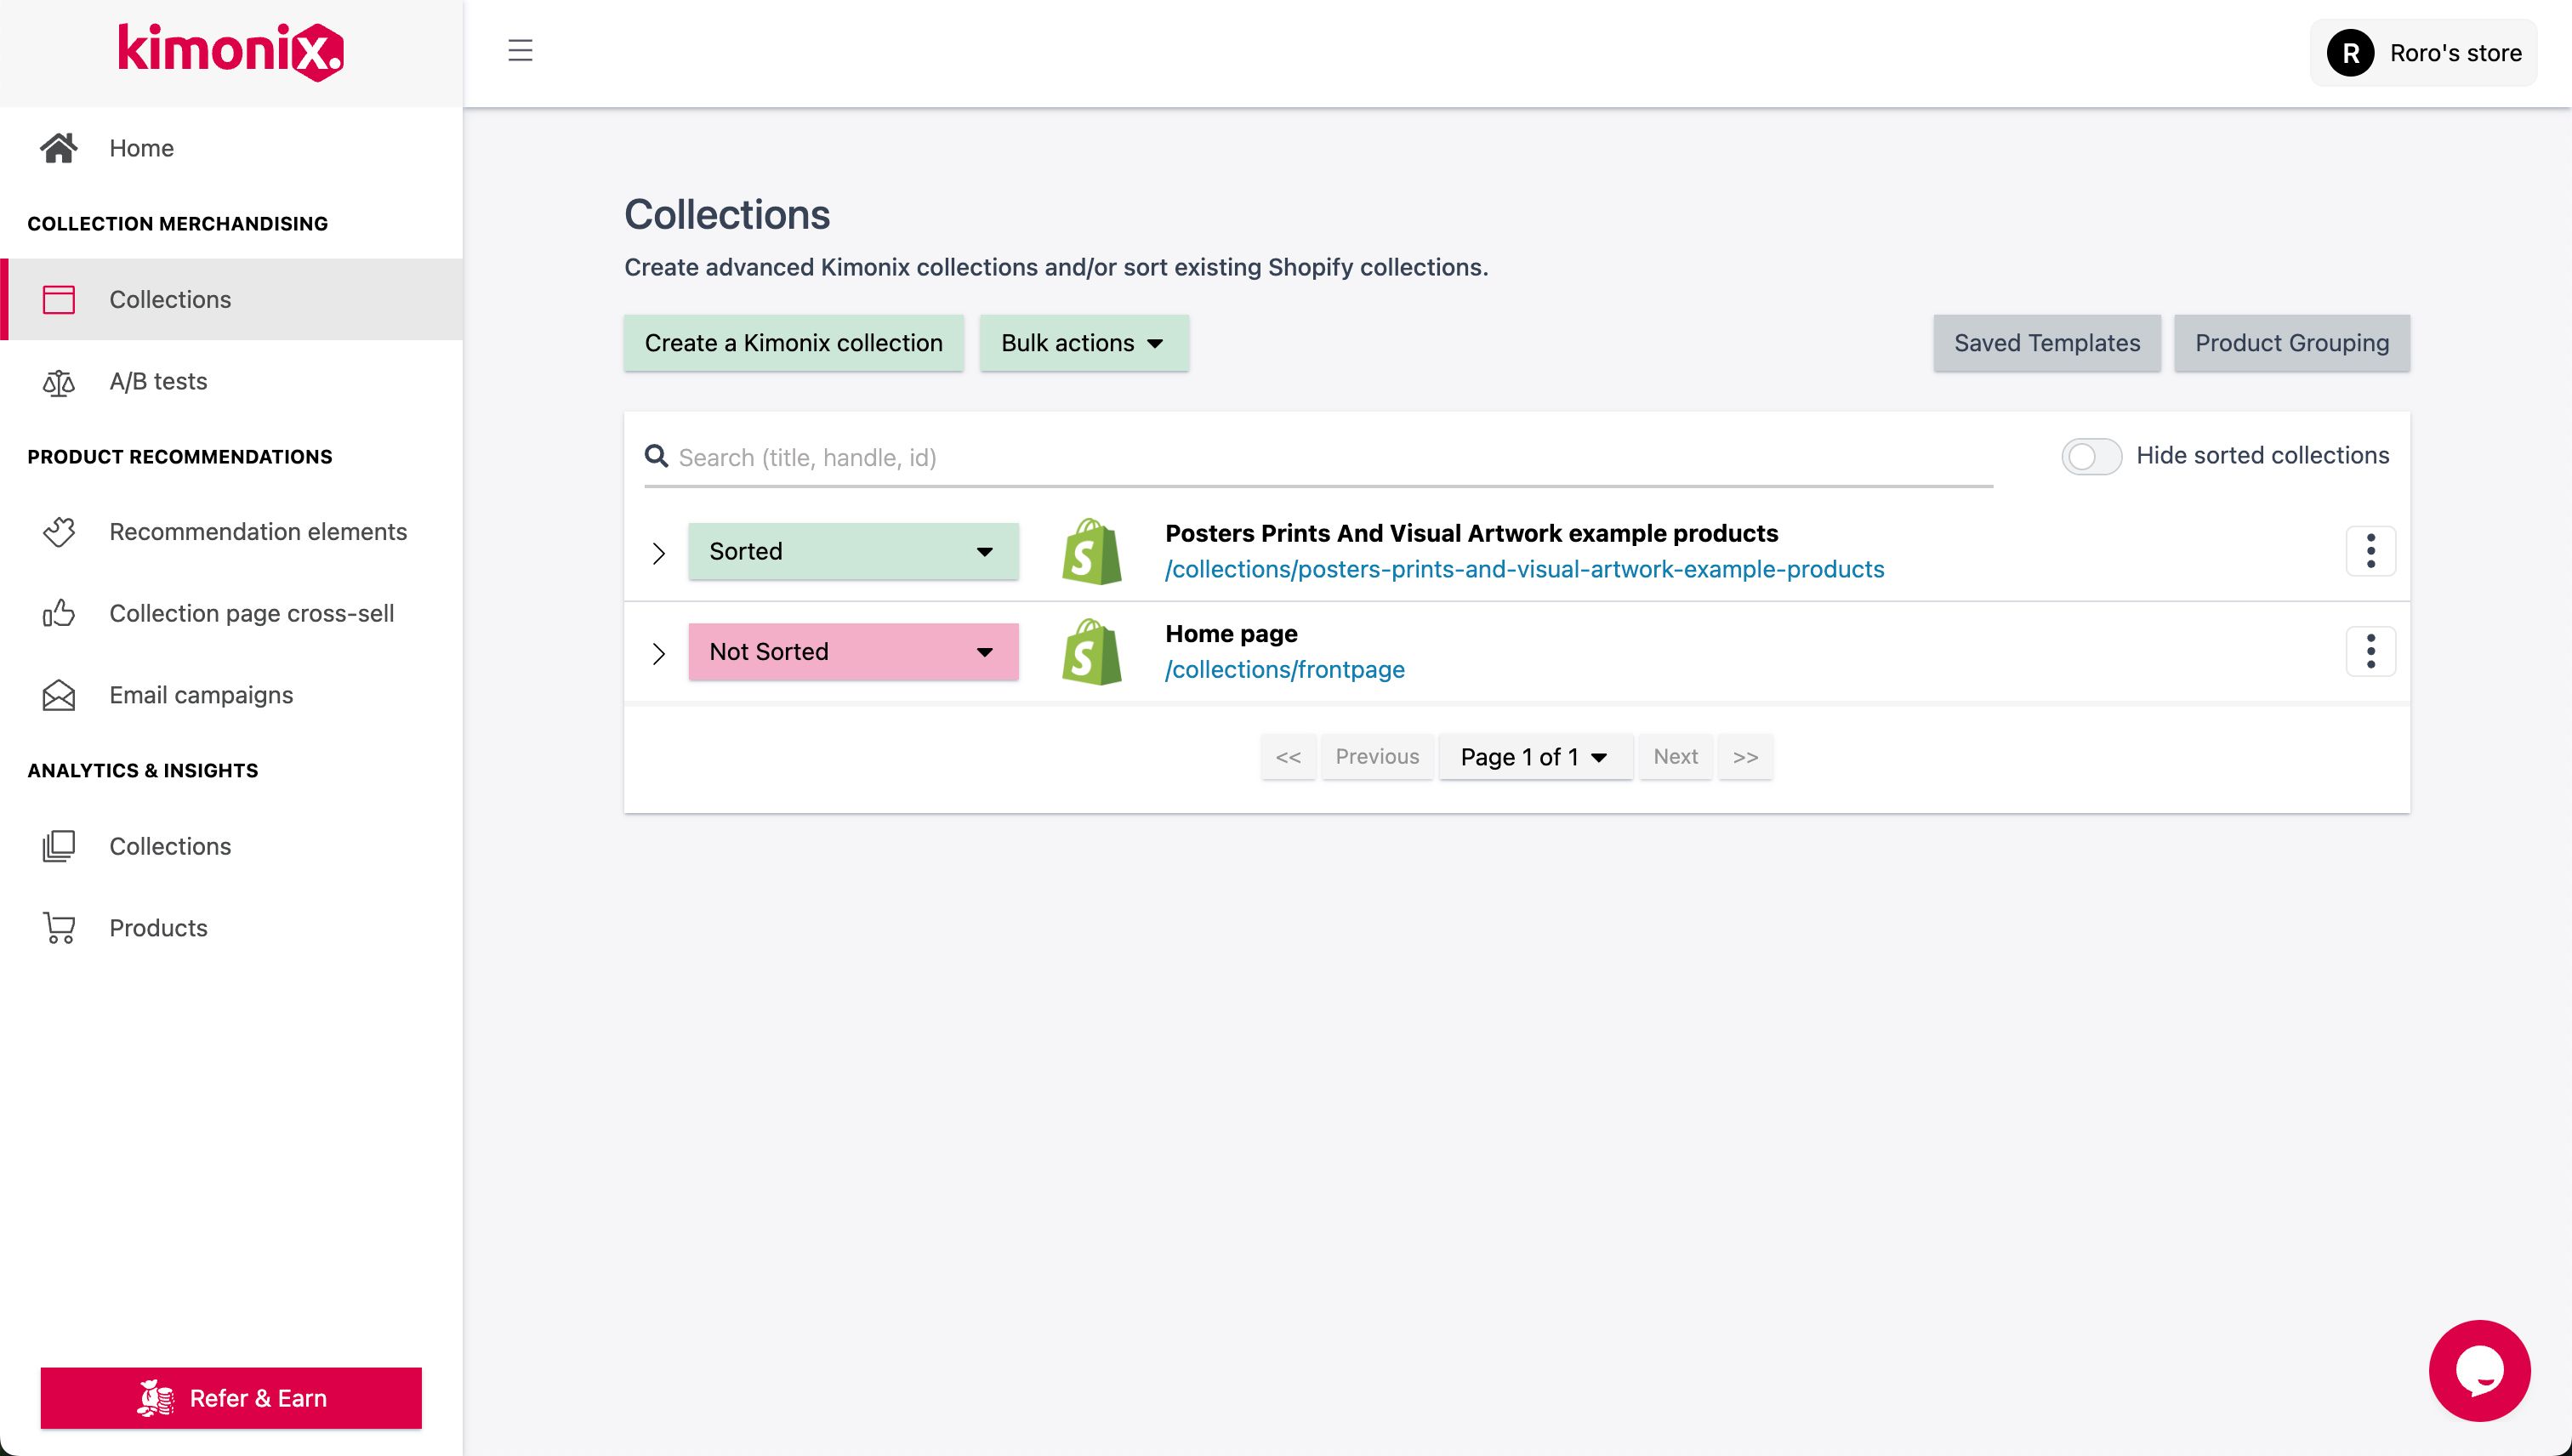This screenshot has width=2572, height=1456.
Task: Click the Kimonix logo
Action: [x=230, y=52]
